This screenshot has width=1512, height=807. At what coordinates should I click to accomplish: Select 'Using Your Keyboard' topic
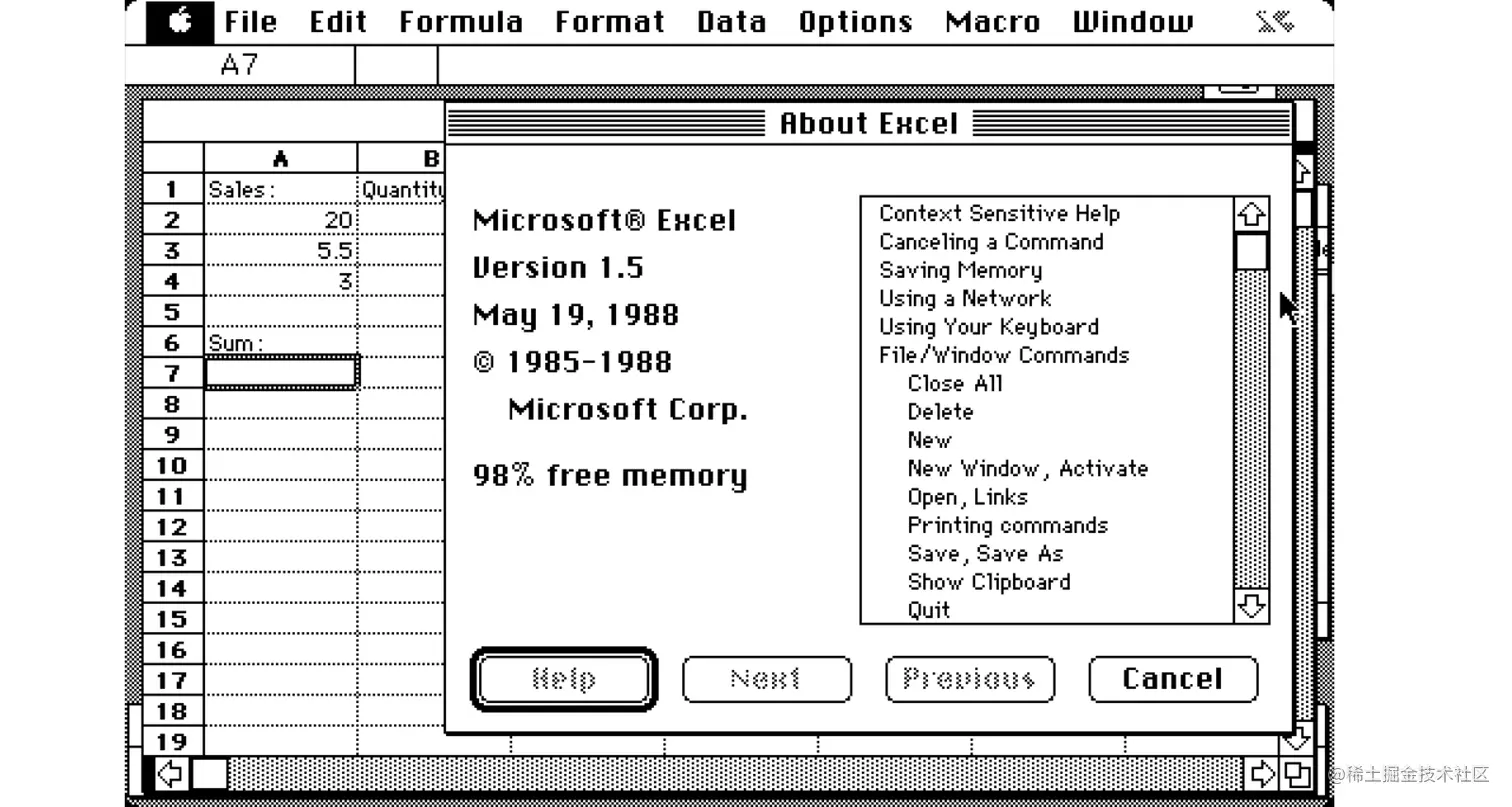pos(989,327)
